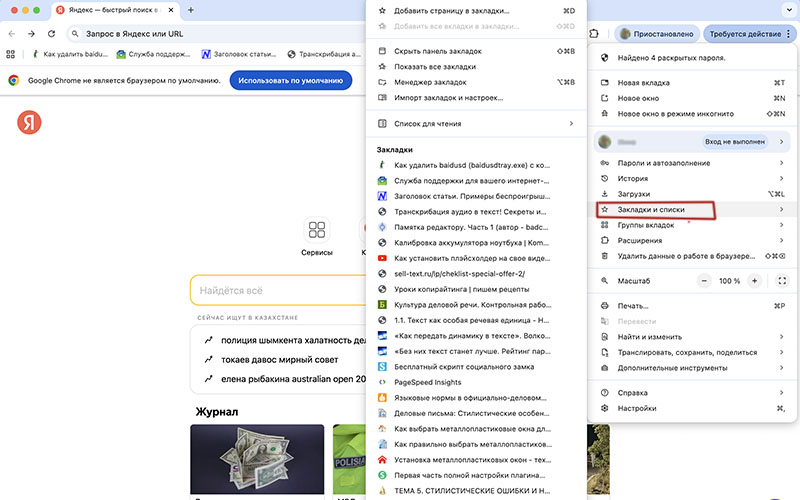Click the Yandex Я logo
This screenshot has height=500, width=800.
pos(29,122)
